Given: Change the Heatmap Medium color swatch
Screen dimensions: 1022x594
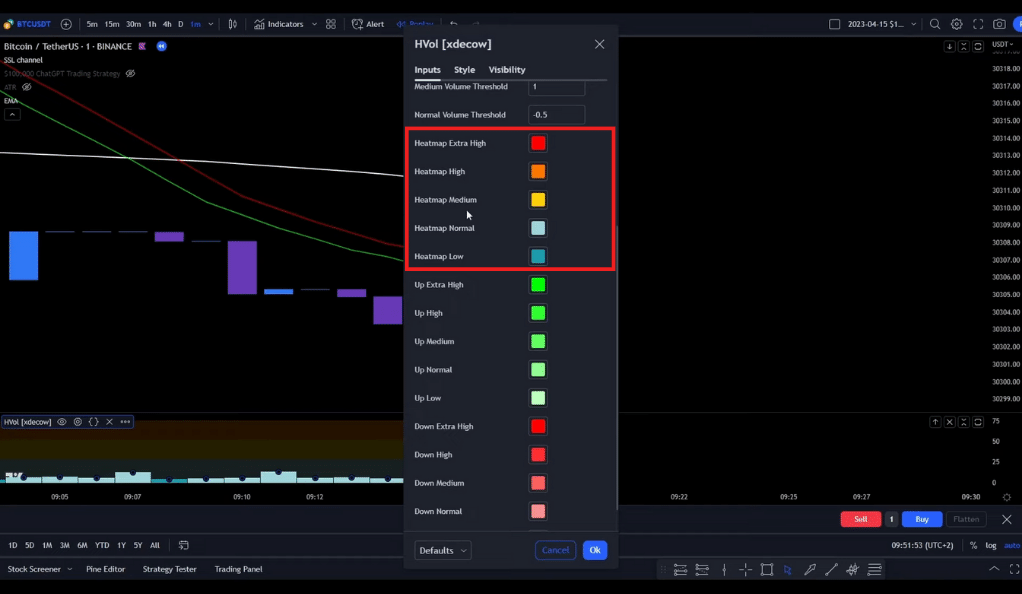Looking at the screenshot, I should click(x=538, y=200).
